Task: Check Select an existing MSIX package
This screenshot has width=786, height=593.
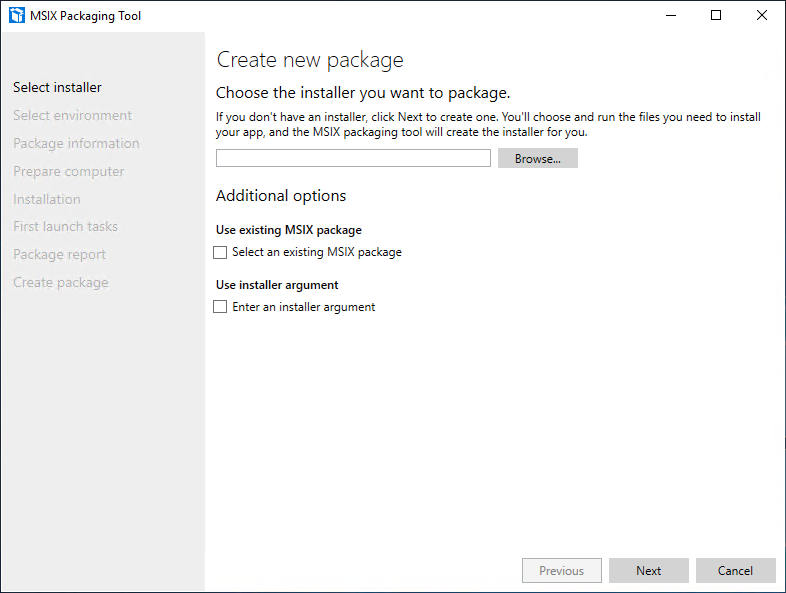Action: point(220,252)
